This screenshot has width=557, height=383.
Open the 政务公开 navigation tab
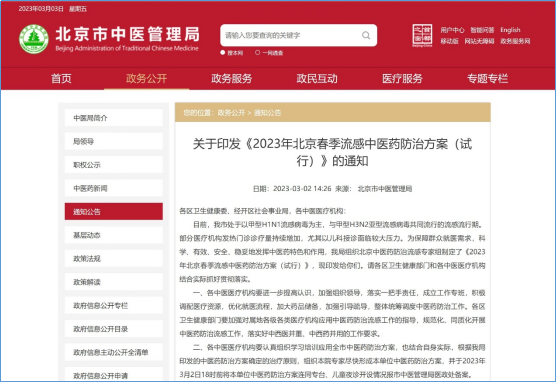146,79
